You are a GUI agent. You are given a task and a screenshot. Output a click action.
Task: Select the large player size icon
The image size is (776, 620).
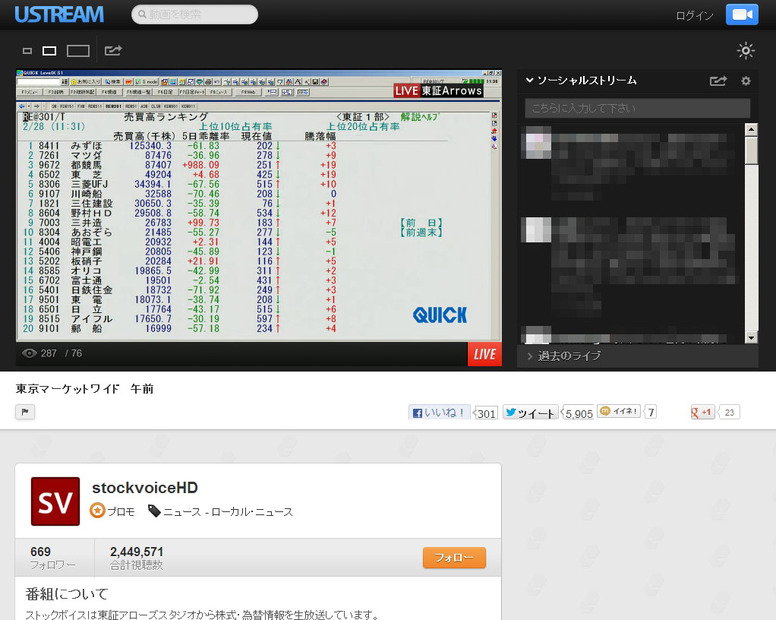coord(78,50)
